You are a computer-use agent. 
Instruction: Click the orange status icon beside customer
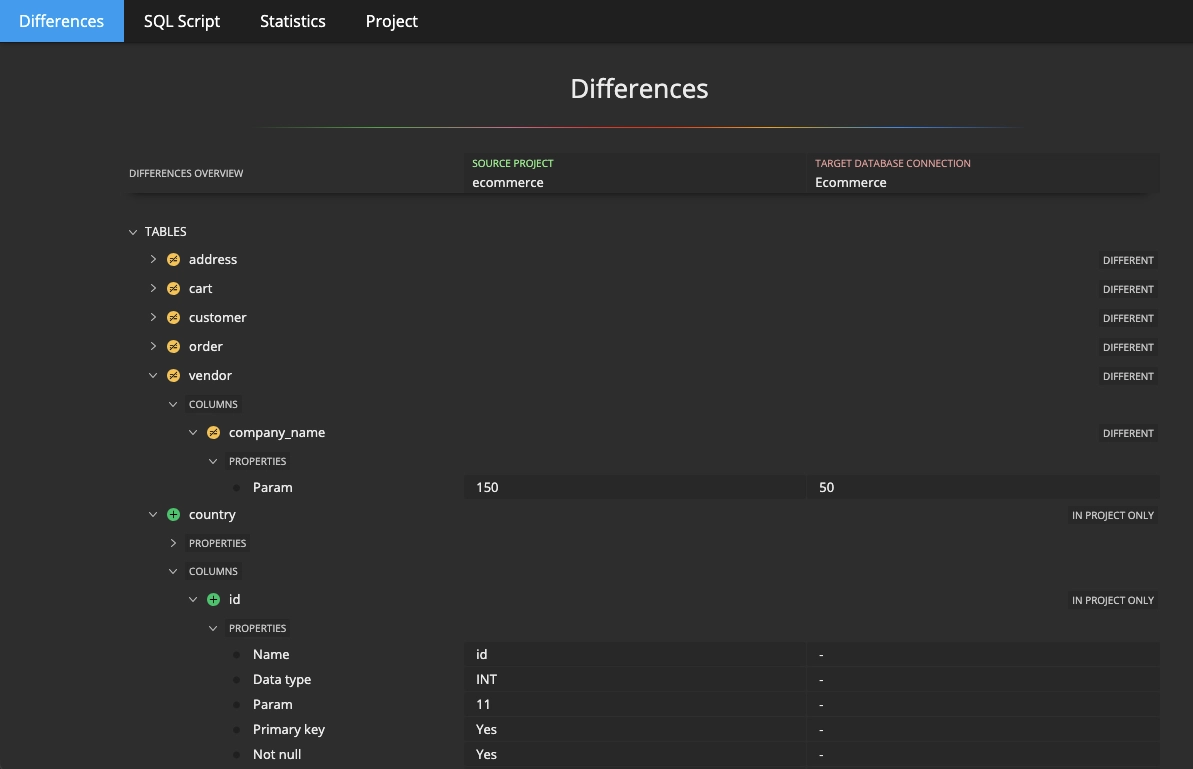coord(173,318)
